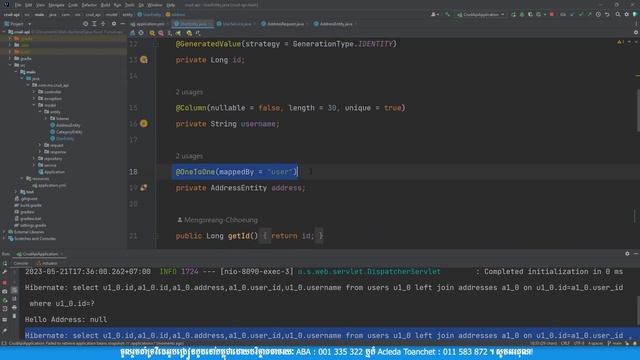Screen dimensions: 640x360
Task: Click the debug bug icon in toolbar
Action: 522,14
